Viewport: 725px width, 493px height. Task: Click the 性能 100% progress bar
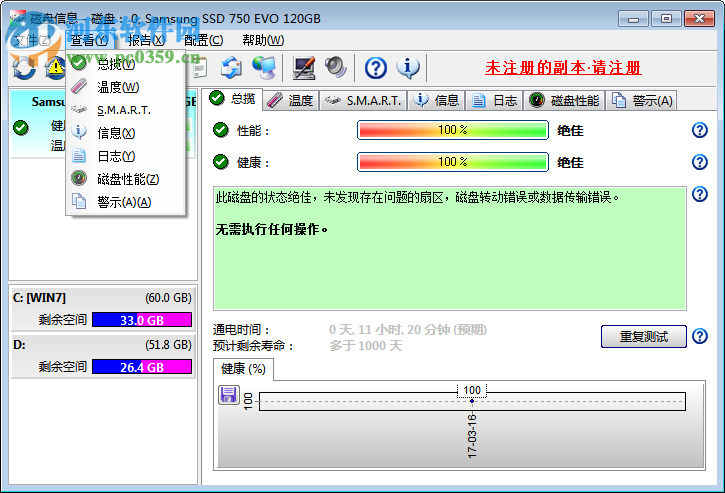tap(453, 130)
